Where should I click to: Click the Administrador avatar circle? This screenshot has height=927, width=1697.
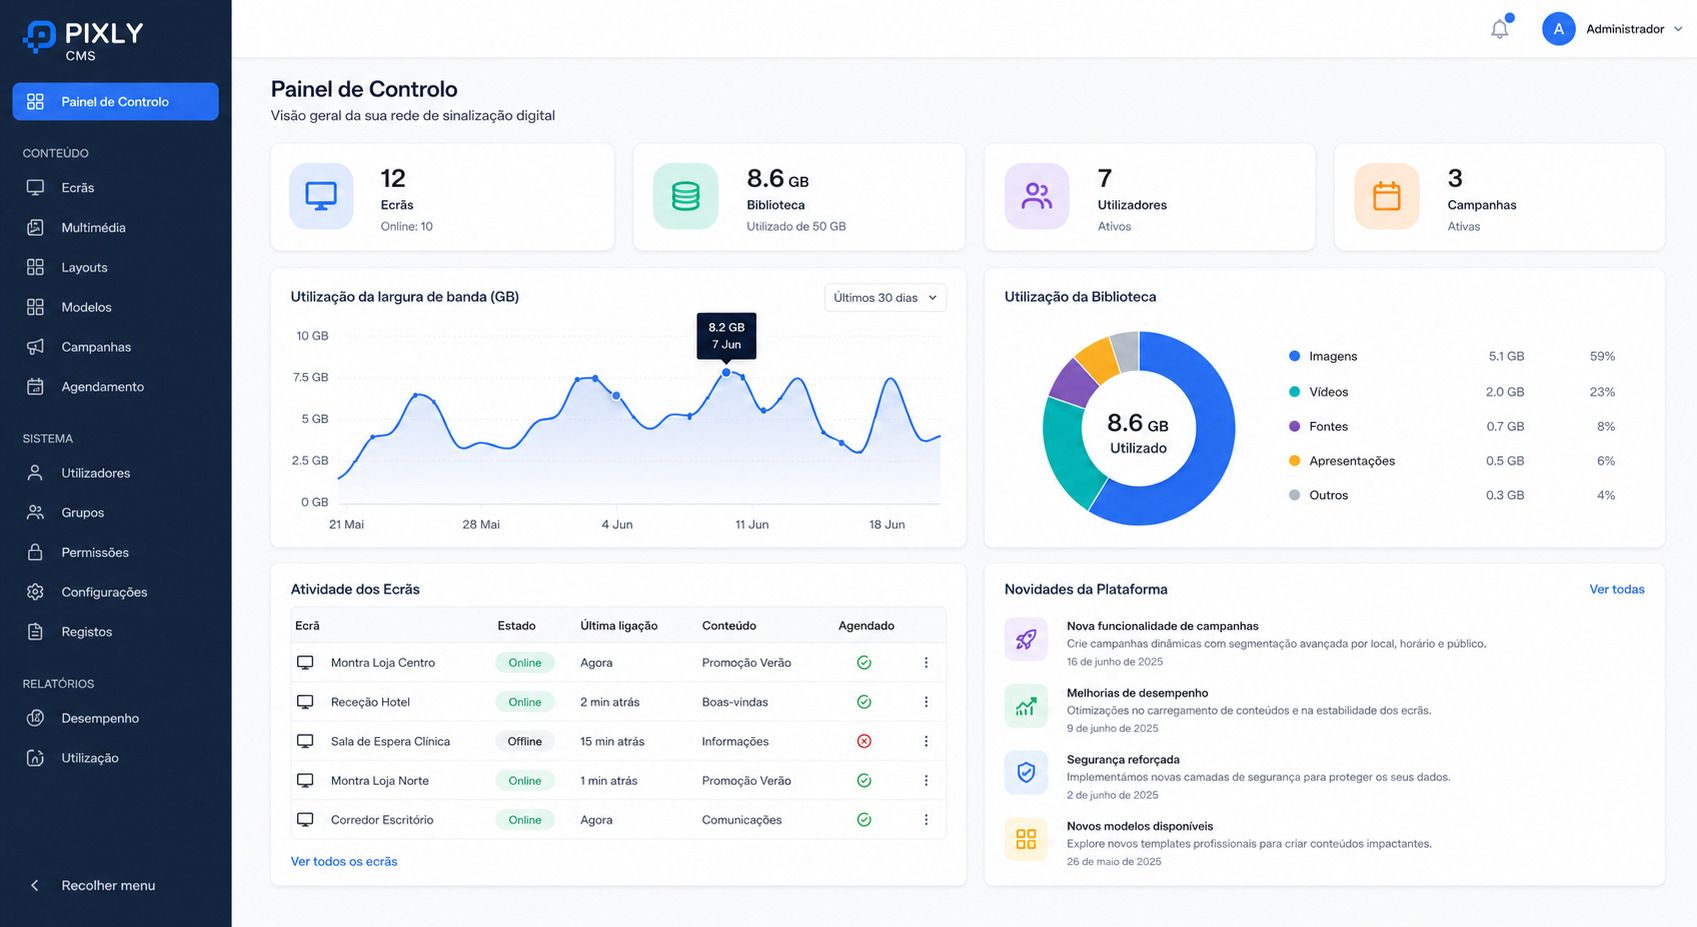[1558, 29]
